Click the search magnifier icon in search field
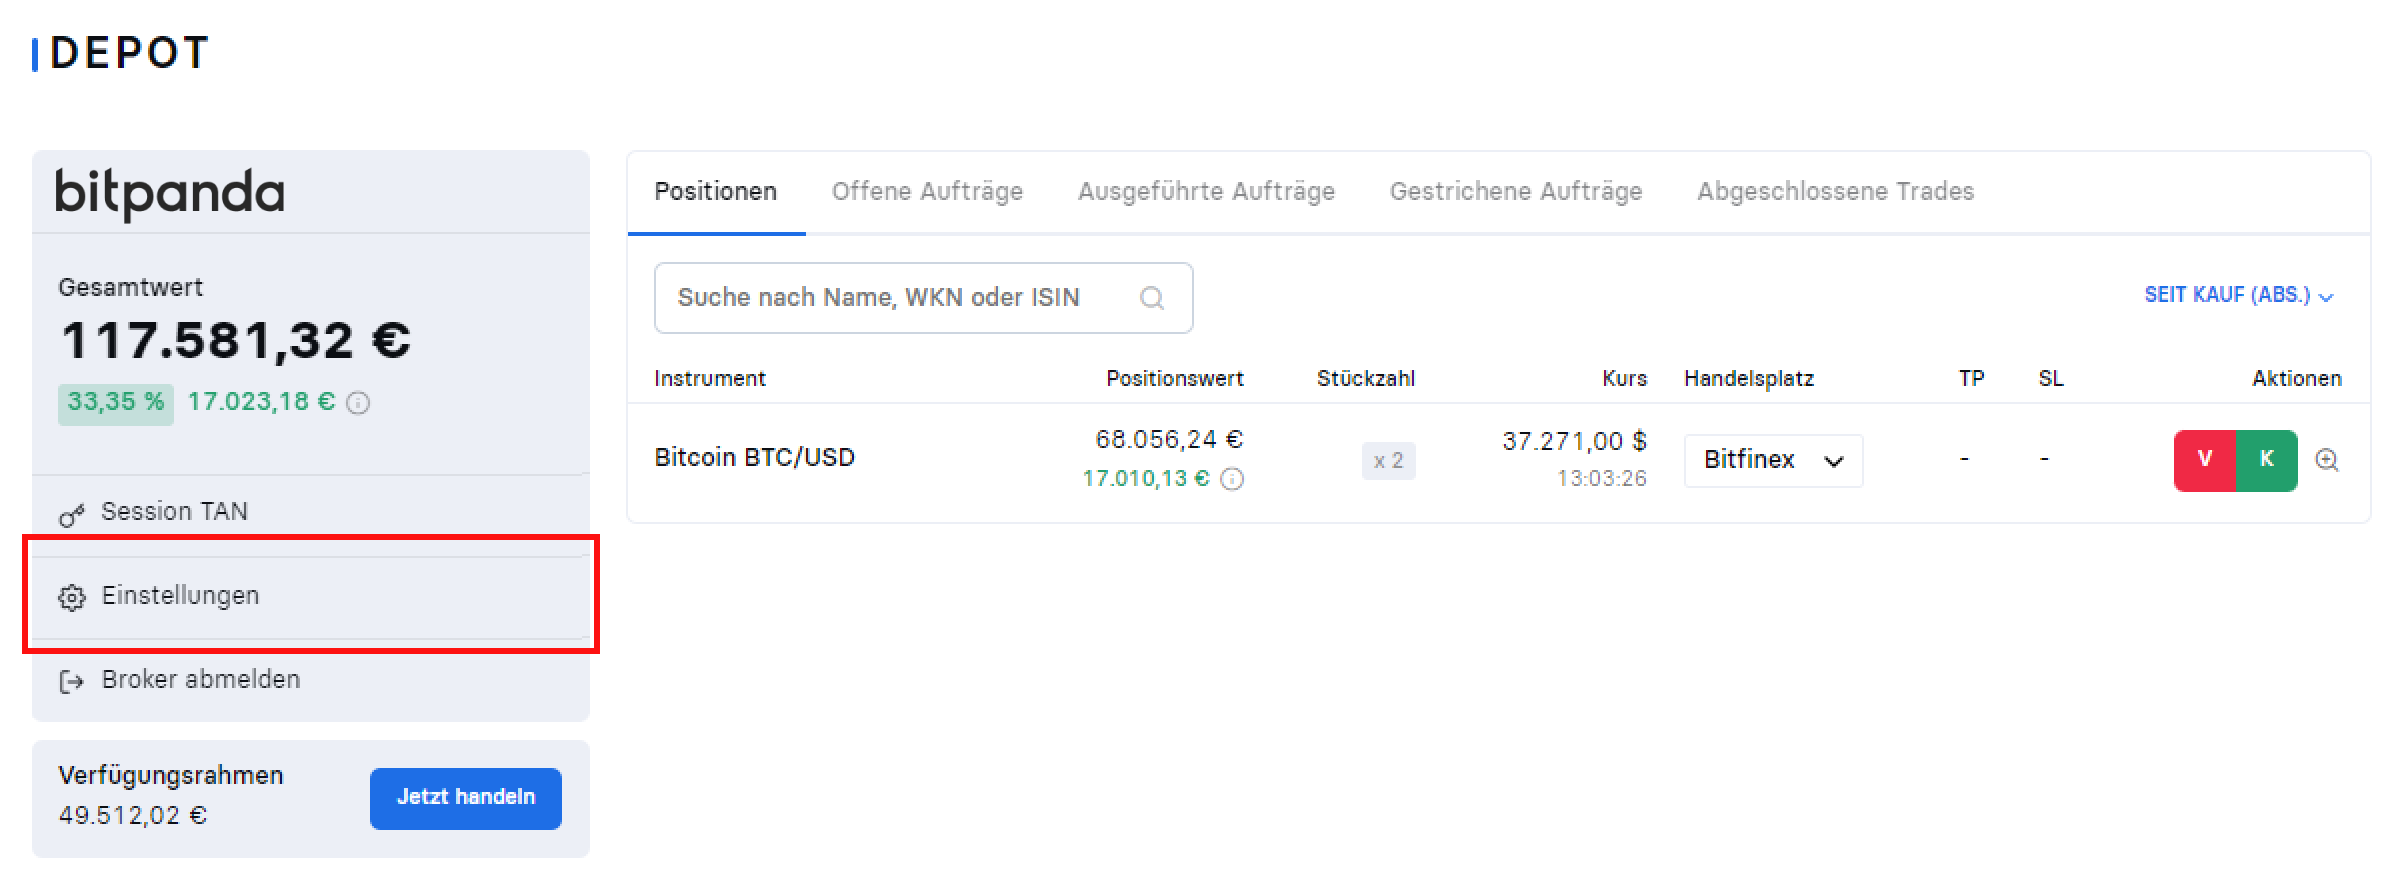The height and width of the screenshot is (894, 2402). point(1152,298)
